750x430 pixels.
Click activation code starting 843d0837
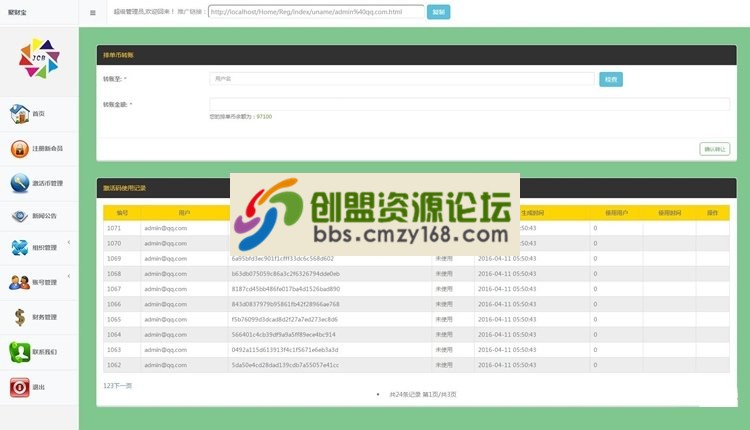(x=286, y=304)
